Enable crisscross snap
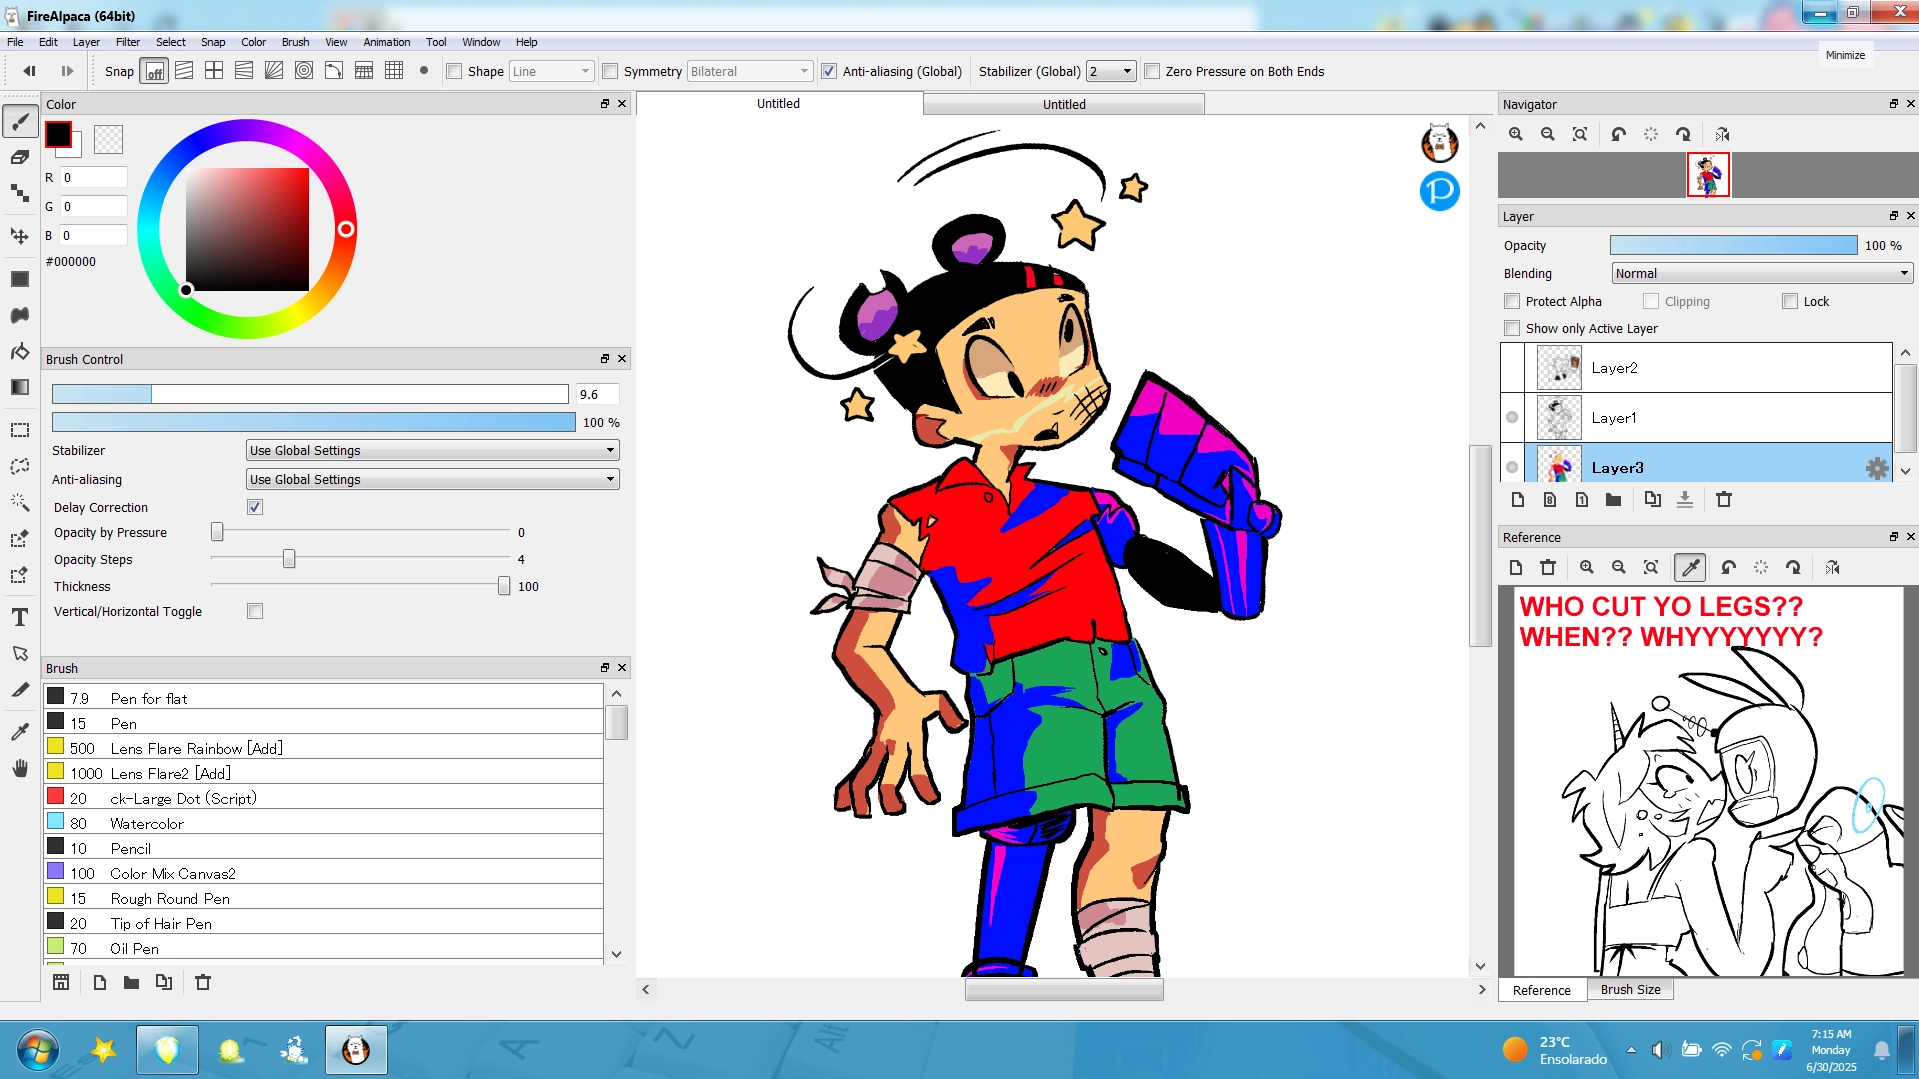Screen dimensions: 1919x1079 214,71
